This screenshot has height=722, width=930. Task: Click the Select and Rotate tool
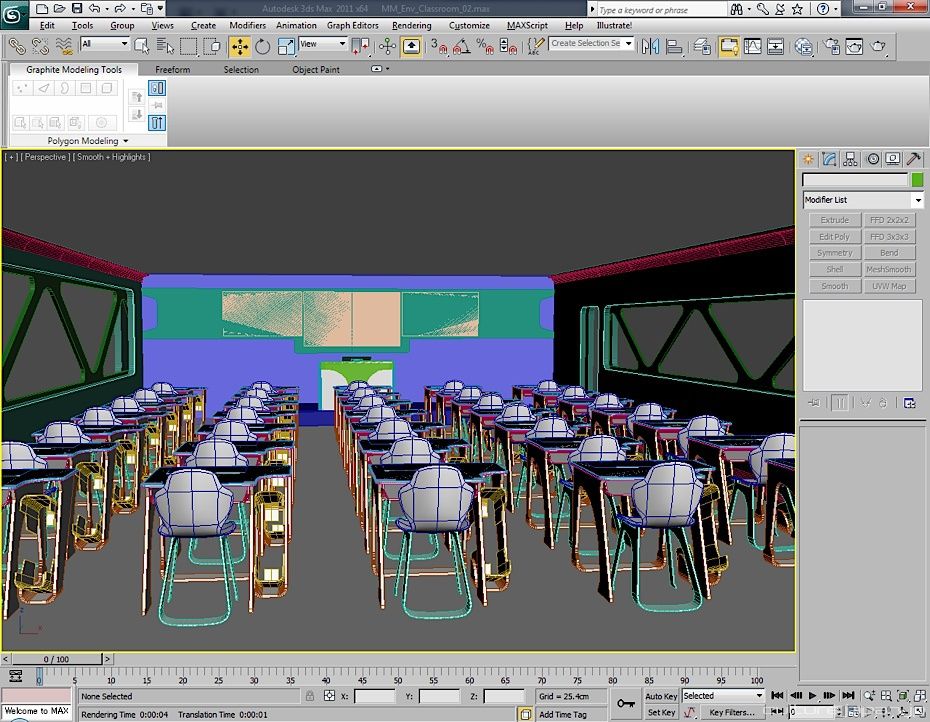tap(263, 46)
